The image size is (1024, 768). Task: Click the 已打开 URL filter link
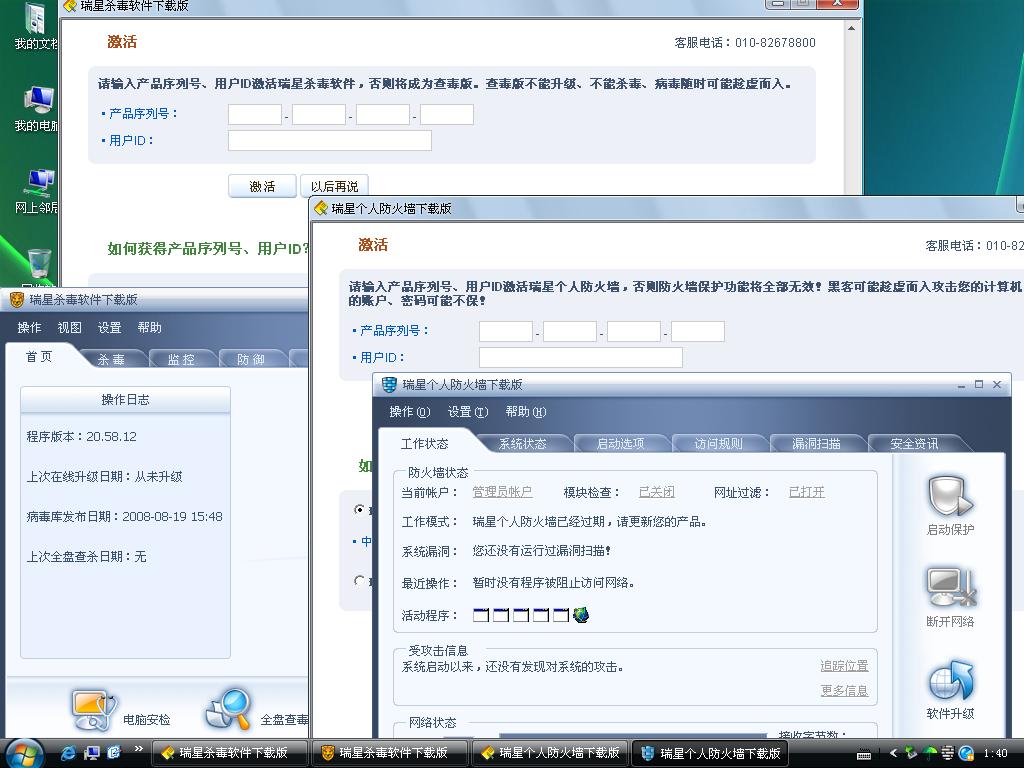point(807,492)
